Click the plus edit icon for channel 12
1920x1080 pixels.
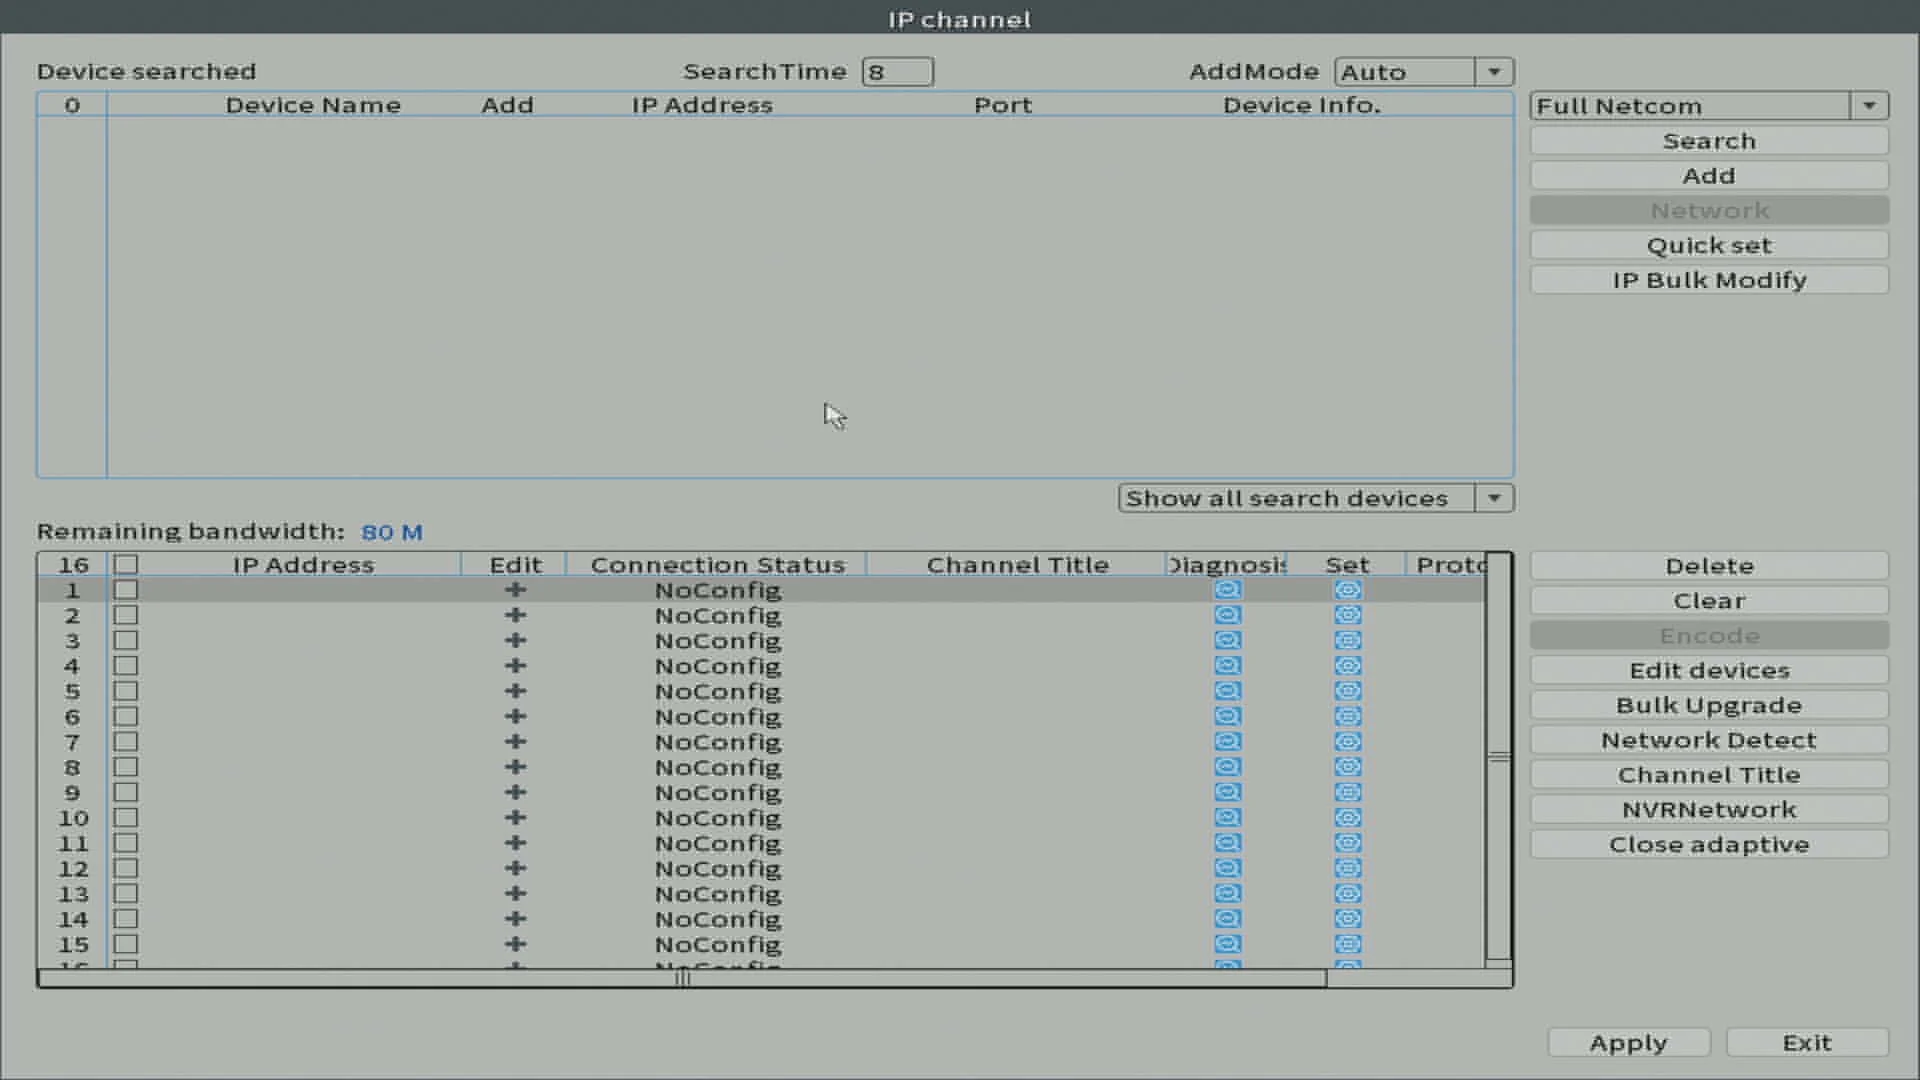point(515,868)
